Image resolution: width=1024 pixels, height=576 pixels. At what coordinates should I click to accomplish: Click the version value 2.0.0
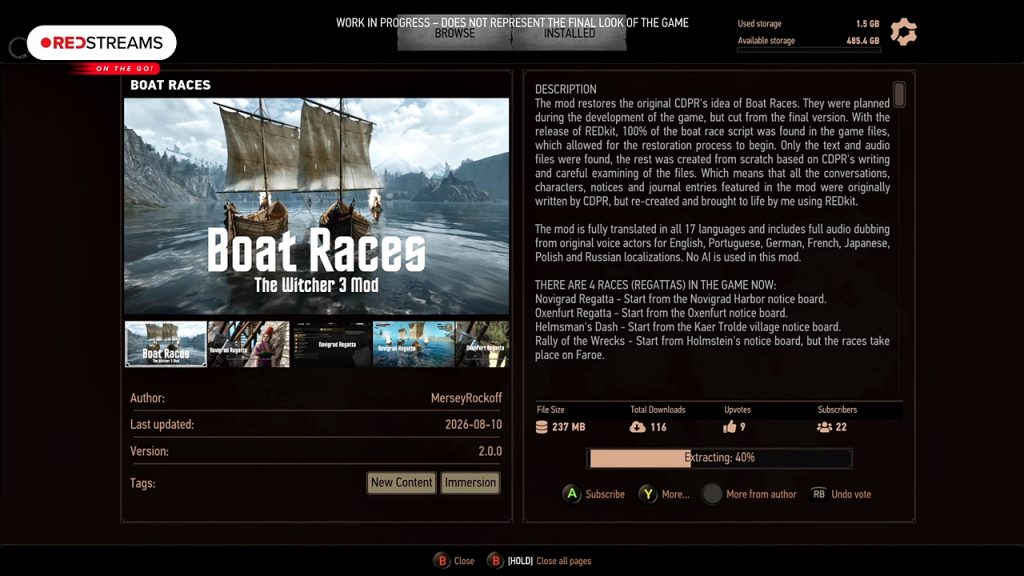coord(490,451)
